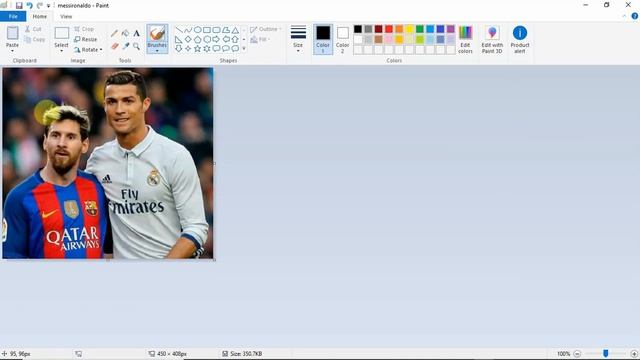Pick the red color swatch

point(389,29)
